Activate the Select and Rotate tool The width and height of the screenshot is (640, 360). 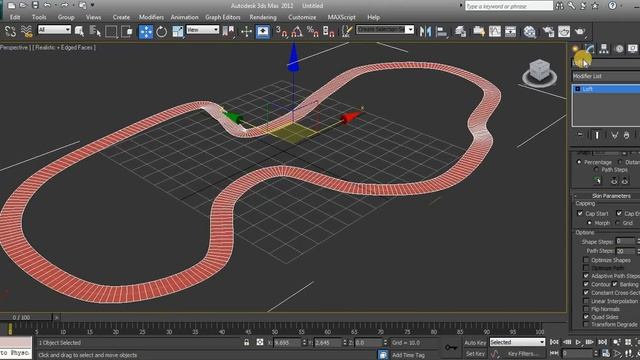162,31
